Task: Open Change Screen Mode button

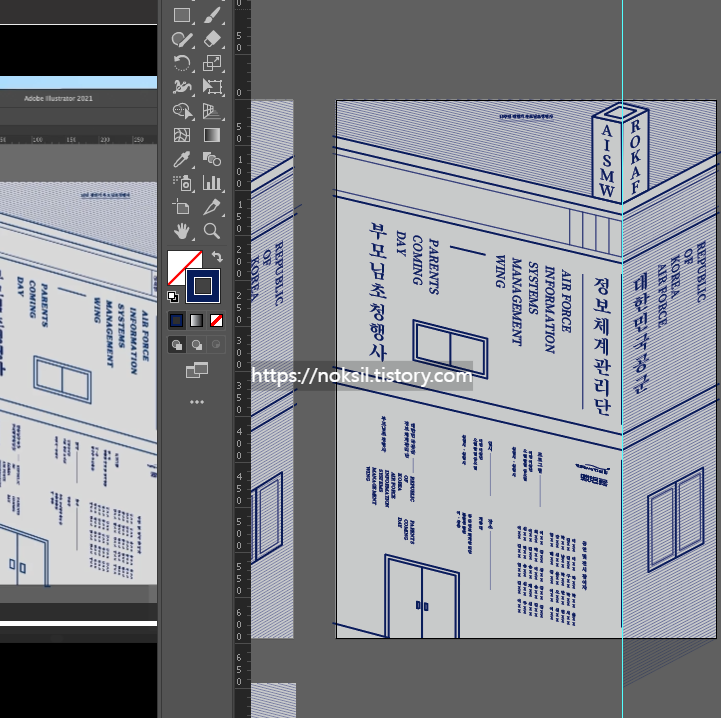Action: 197,370
